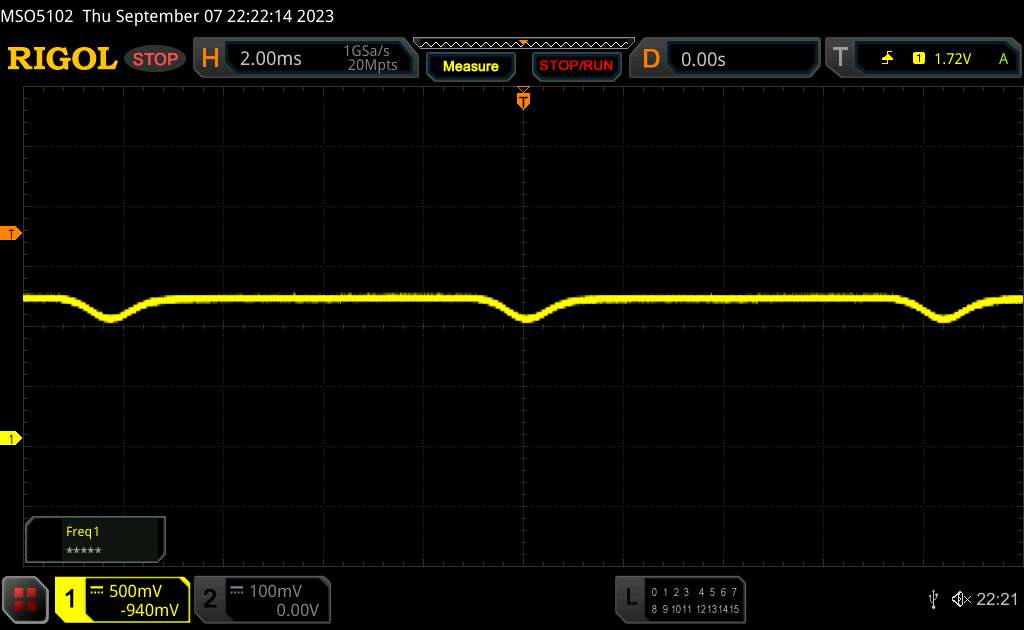Click the STOP status indicator
The height and width of the screenshot is (630, 1024).
tap(155, 59)
